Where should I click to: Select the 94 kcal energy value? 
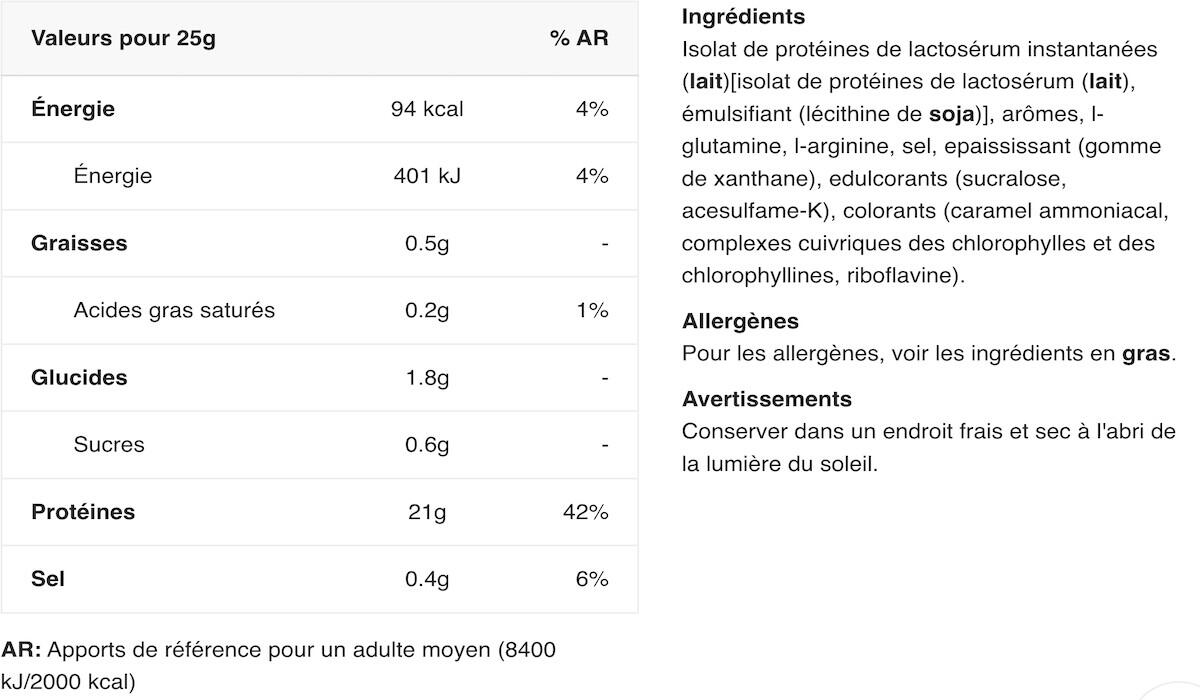[427, 109]
